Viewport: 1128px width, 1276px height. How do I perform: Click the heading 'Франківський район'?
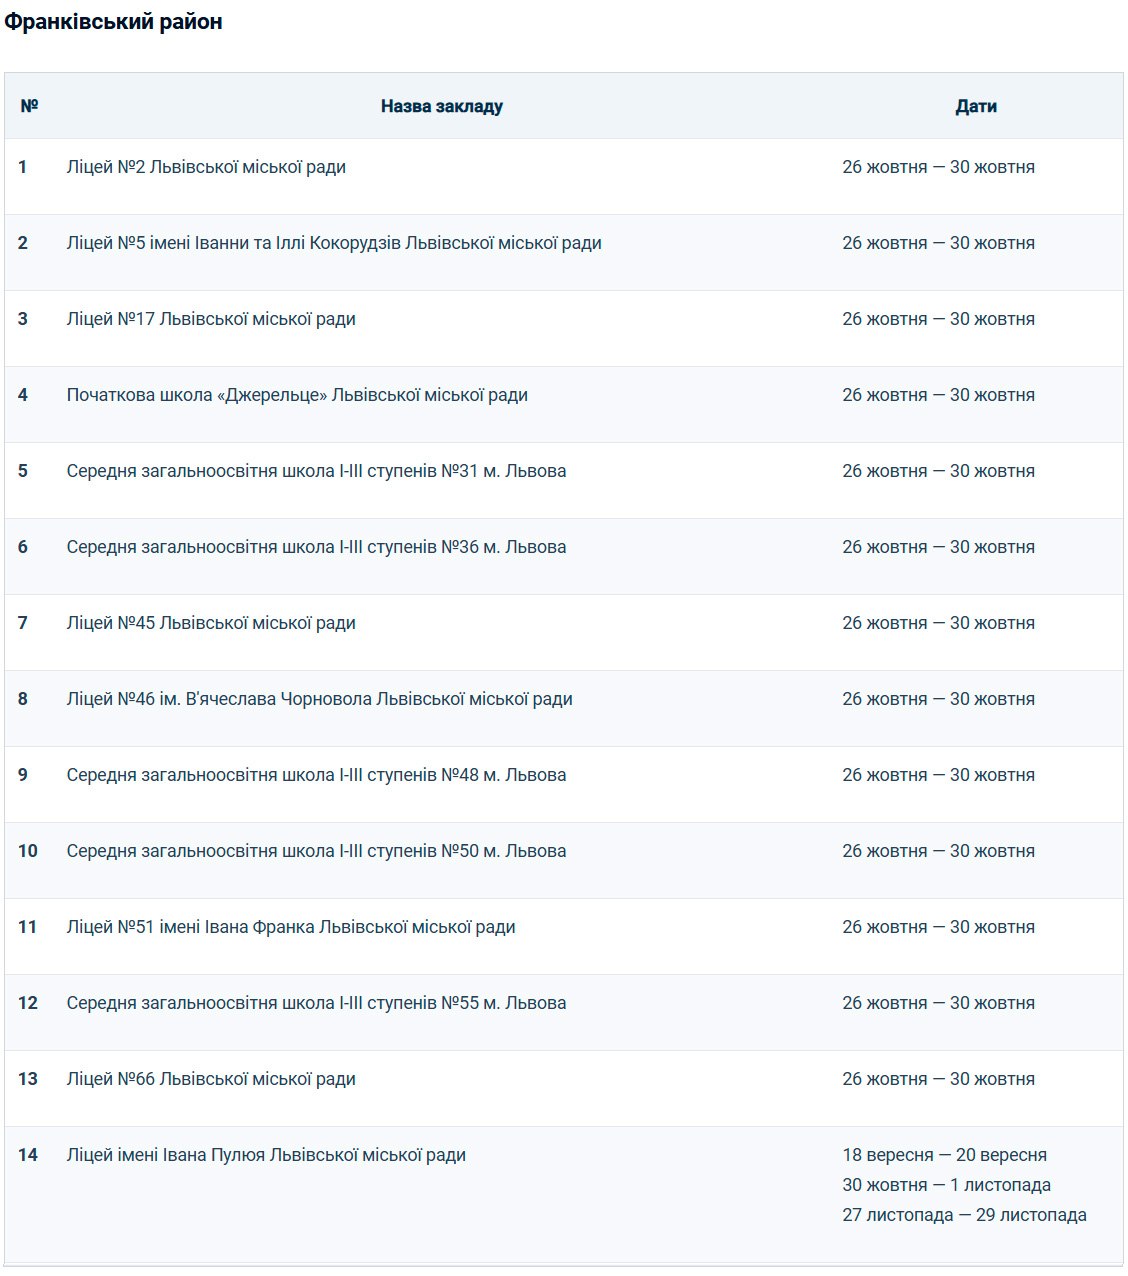[x=113, y=22]
